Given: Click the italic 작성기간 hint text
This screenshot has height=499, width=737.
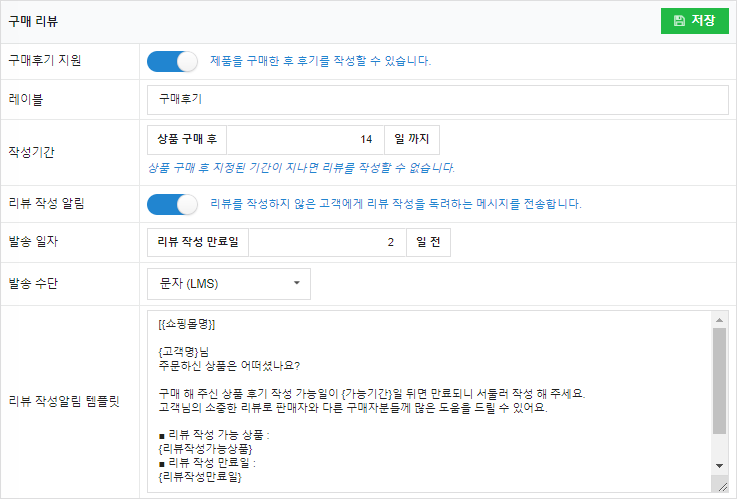Looking at the screenshot, I should 300,167.
